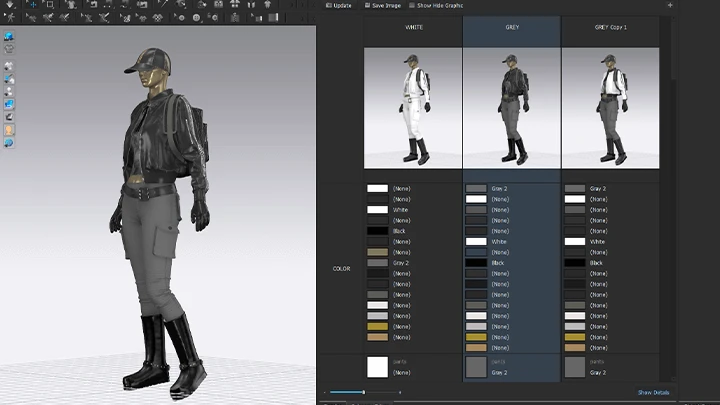Select the blue cross Select/Move tool

[x=33, y=5]
